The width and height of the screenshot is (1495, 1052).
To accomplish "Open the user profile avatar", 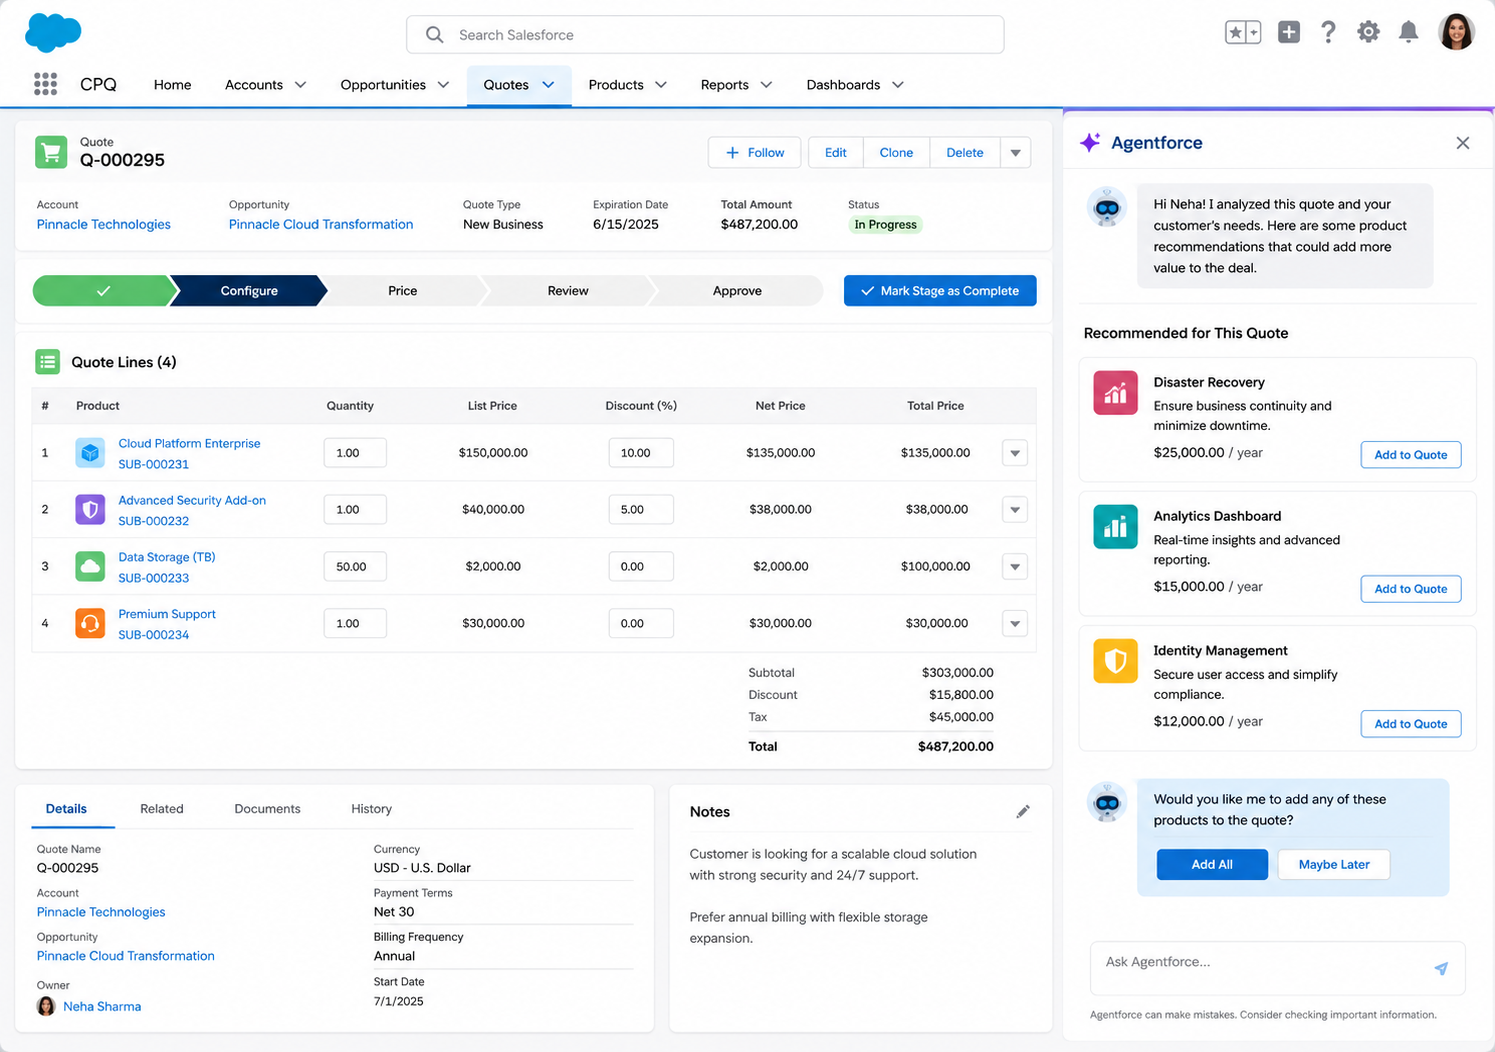I will point(1456,32).
